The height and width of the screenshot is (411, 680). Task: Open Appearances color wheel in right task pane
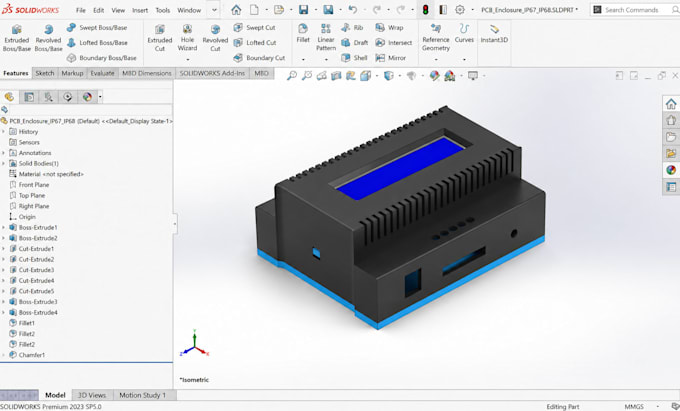click(x=671, y=170)
